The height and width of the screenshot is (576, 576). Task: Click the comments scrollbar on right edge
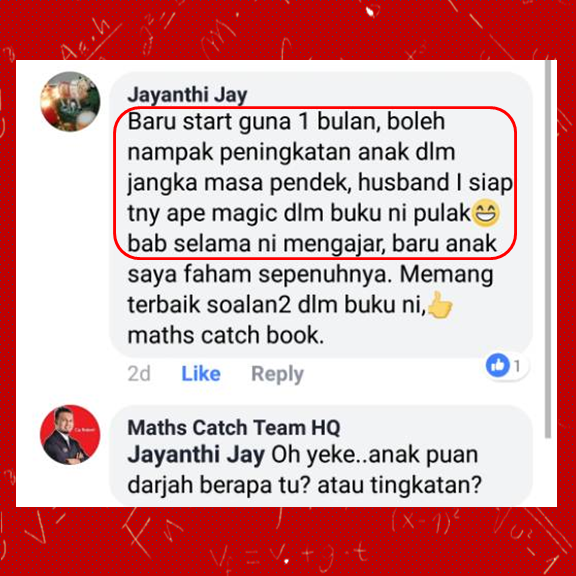[548, 249]
